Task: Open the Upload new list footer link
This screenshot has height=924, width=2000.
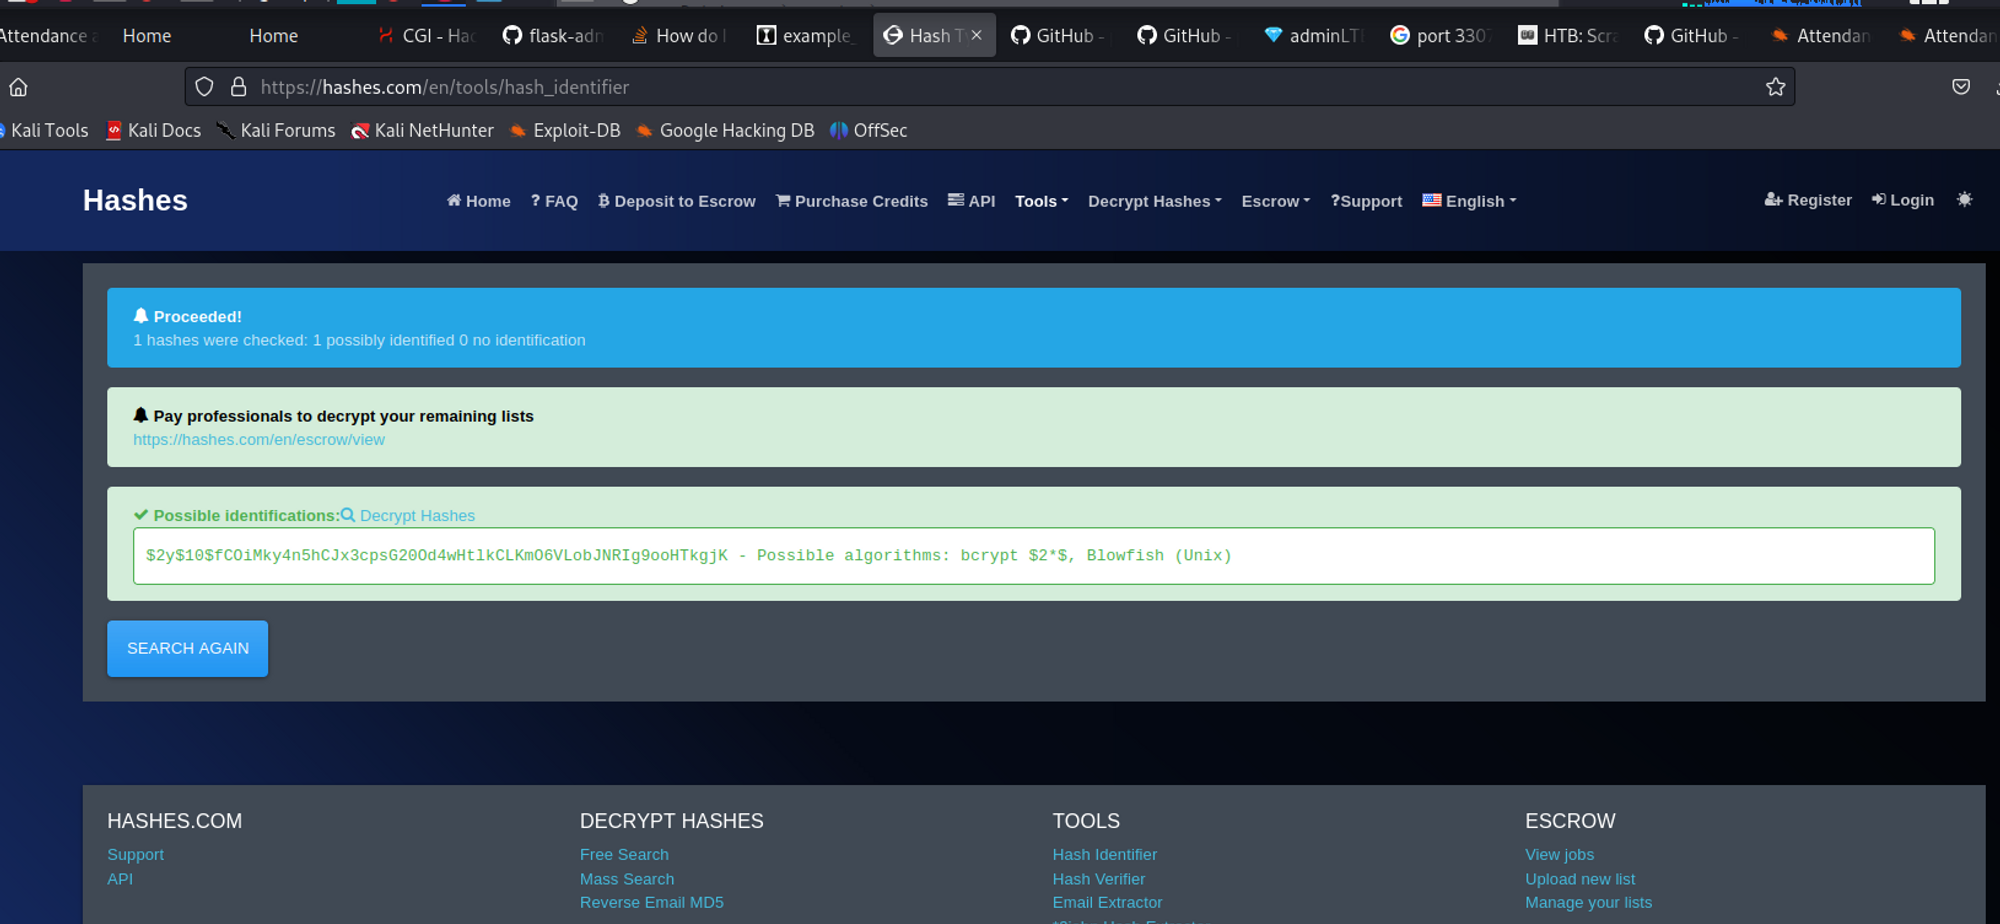Action: (1580, 878)
